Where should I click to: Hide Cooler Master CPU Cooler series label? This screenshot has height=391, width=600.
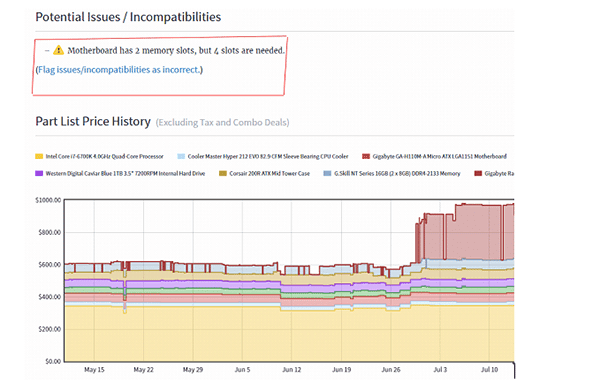pyautogui.click(x=268, y=156)
